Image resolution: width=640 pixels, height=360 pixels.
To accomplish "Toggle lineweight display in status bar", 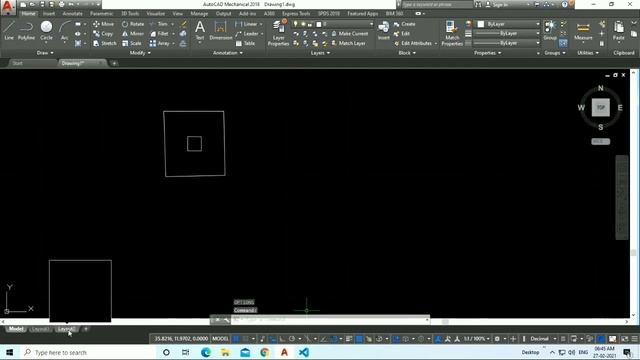I will [x=349, y=339].
